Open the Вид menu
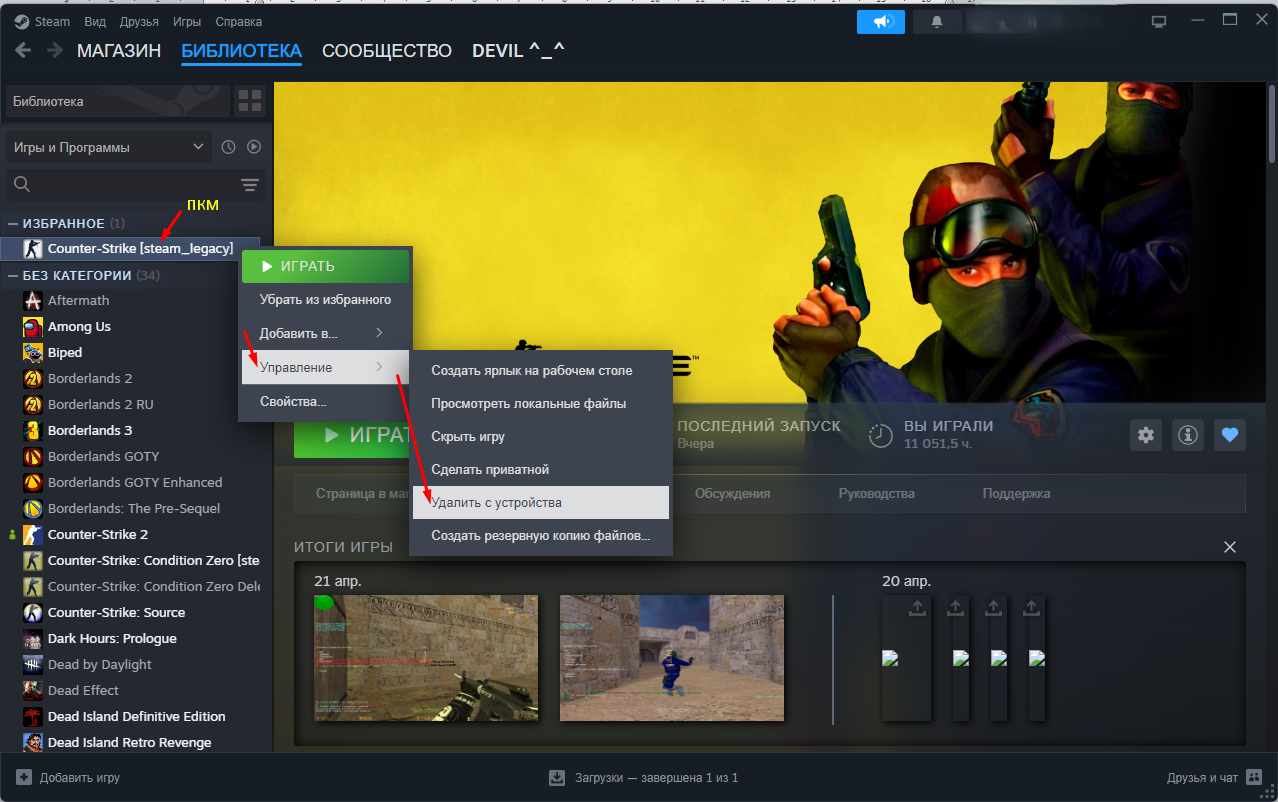 click(96, 21)
